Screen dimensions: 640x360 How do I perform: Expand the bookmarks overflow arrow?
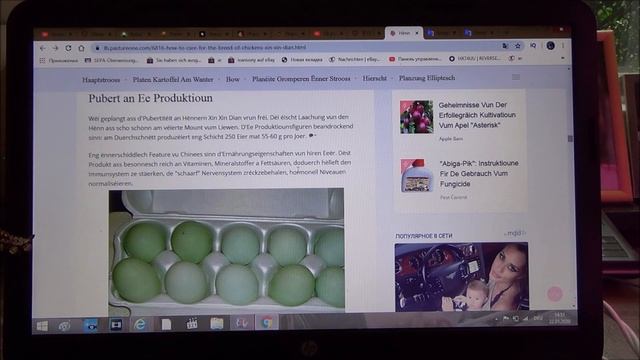563,58
